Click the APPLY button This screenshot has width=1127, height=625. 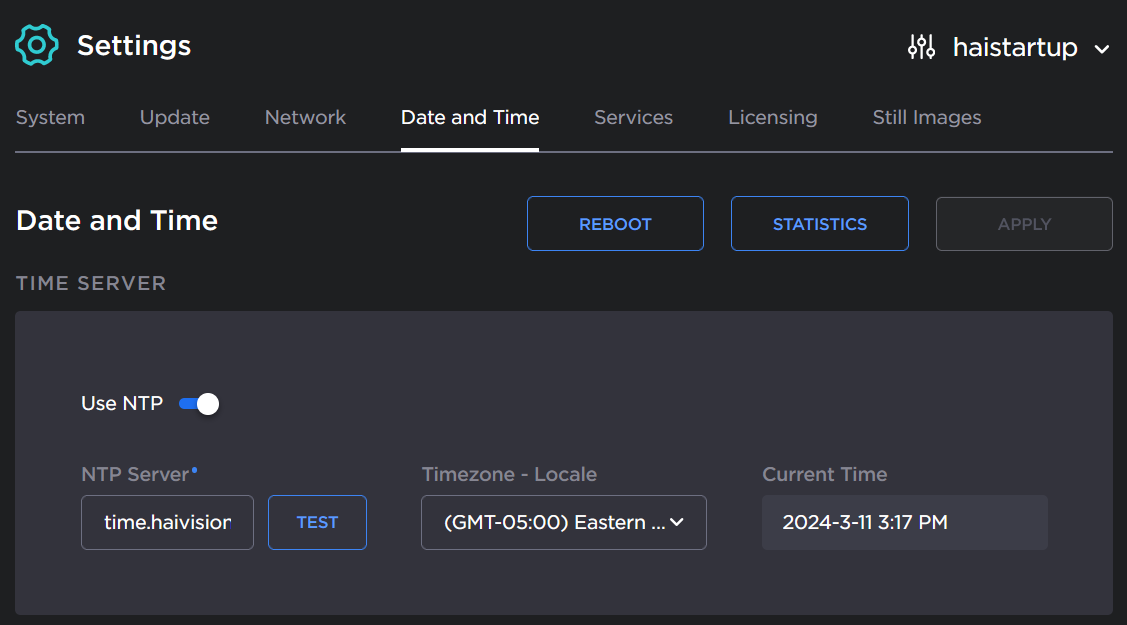coord(1024,223)
